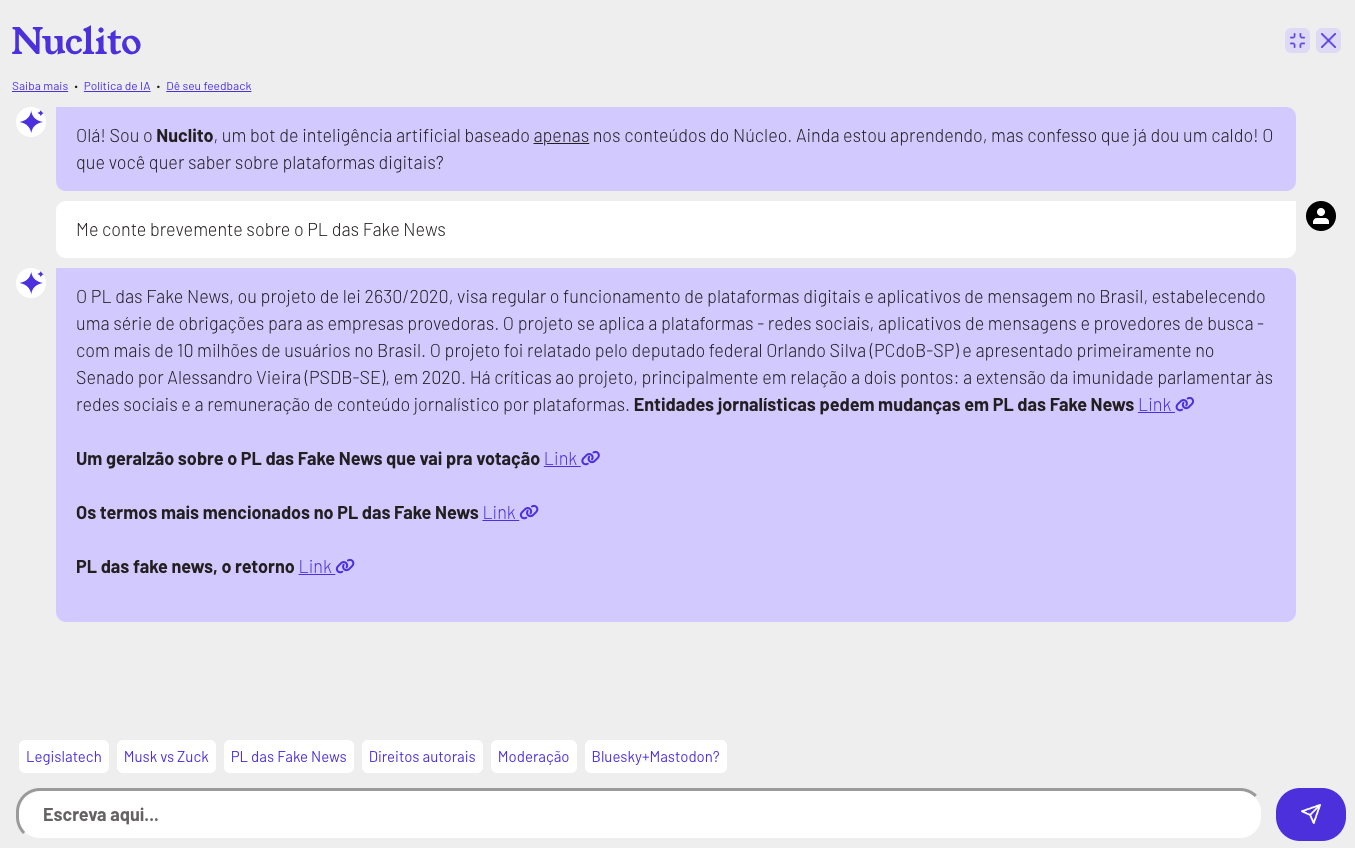The height and width of the screenshot is (848, 1355).
Task: Open Link for Os termos mais mencionados
Action: (511, 513)
